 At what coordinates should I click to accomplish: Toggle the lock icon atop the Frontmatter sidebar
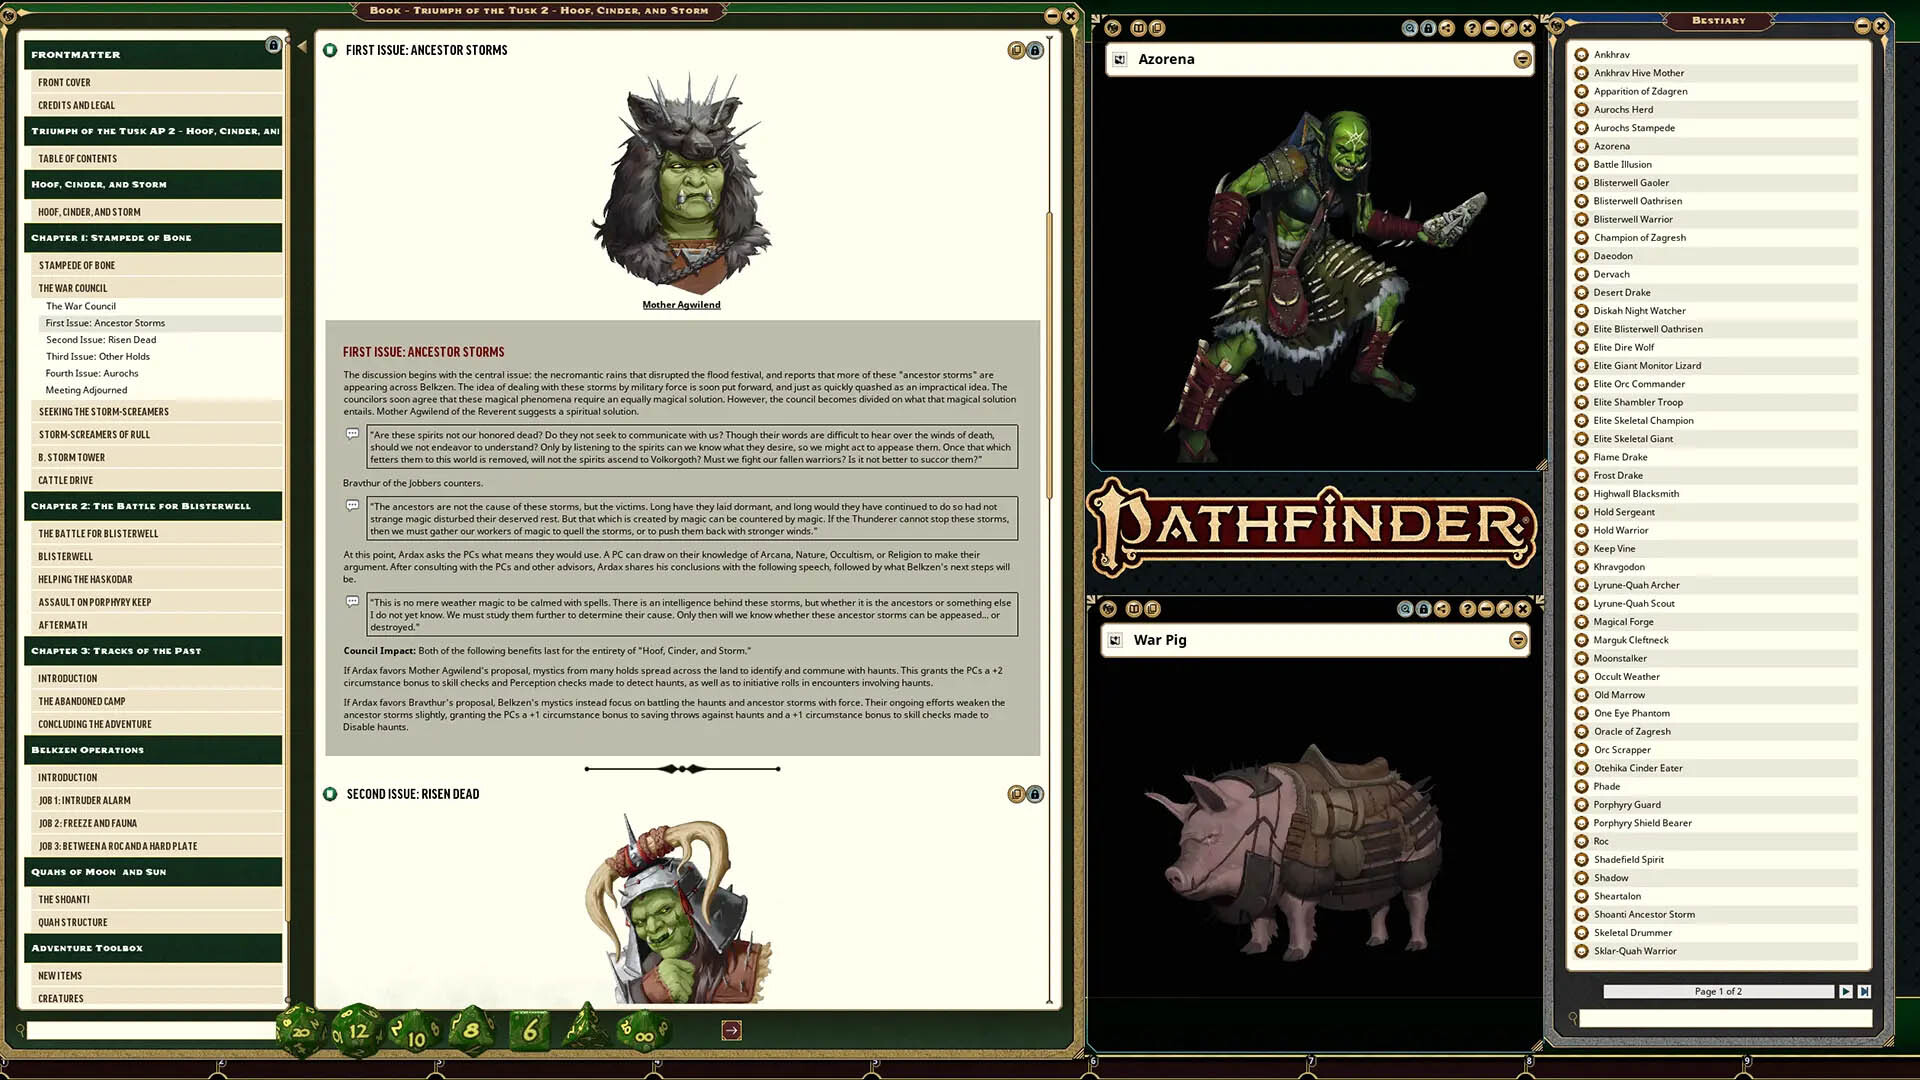274,47
